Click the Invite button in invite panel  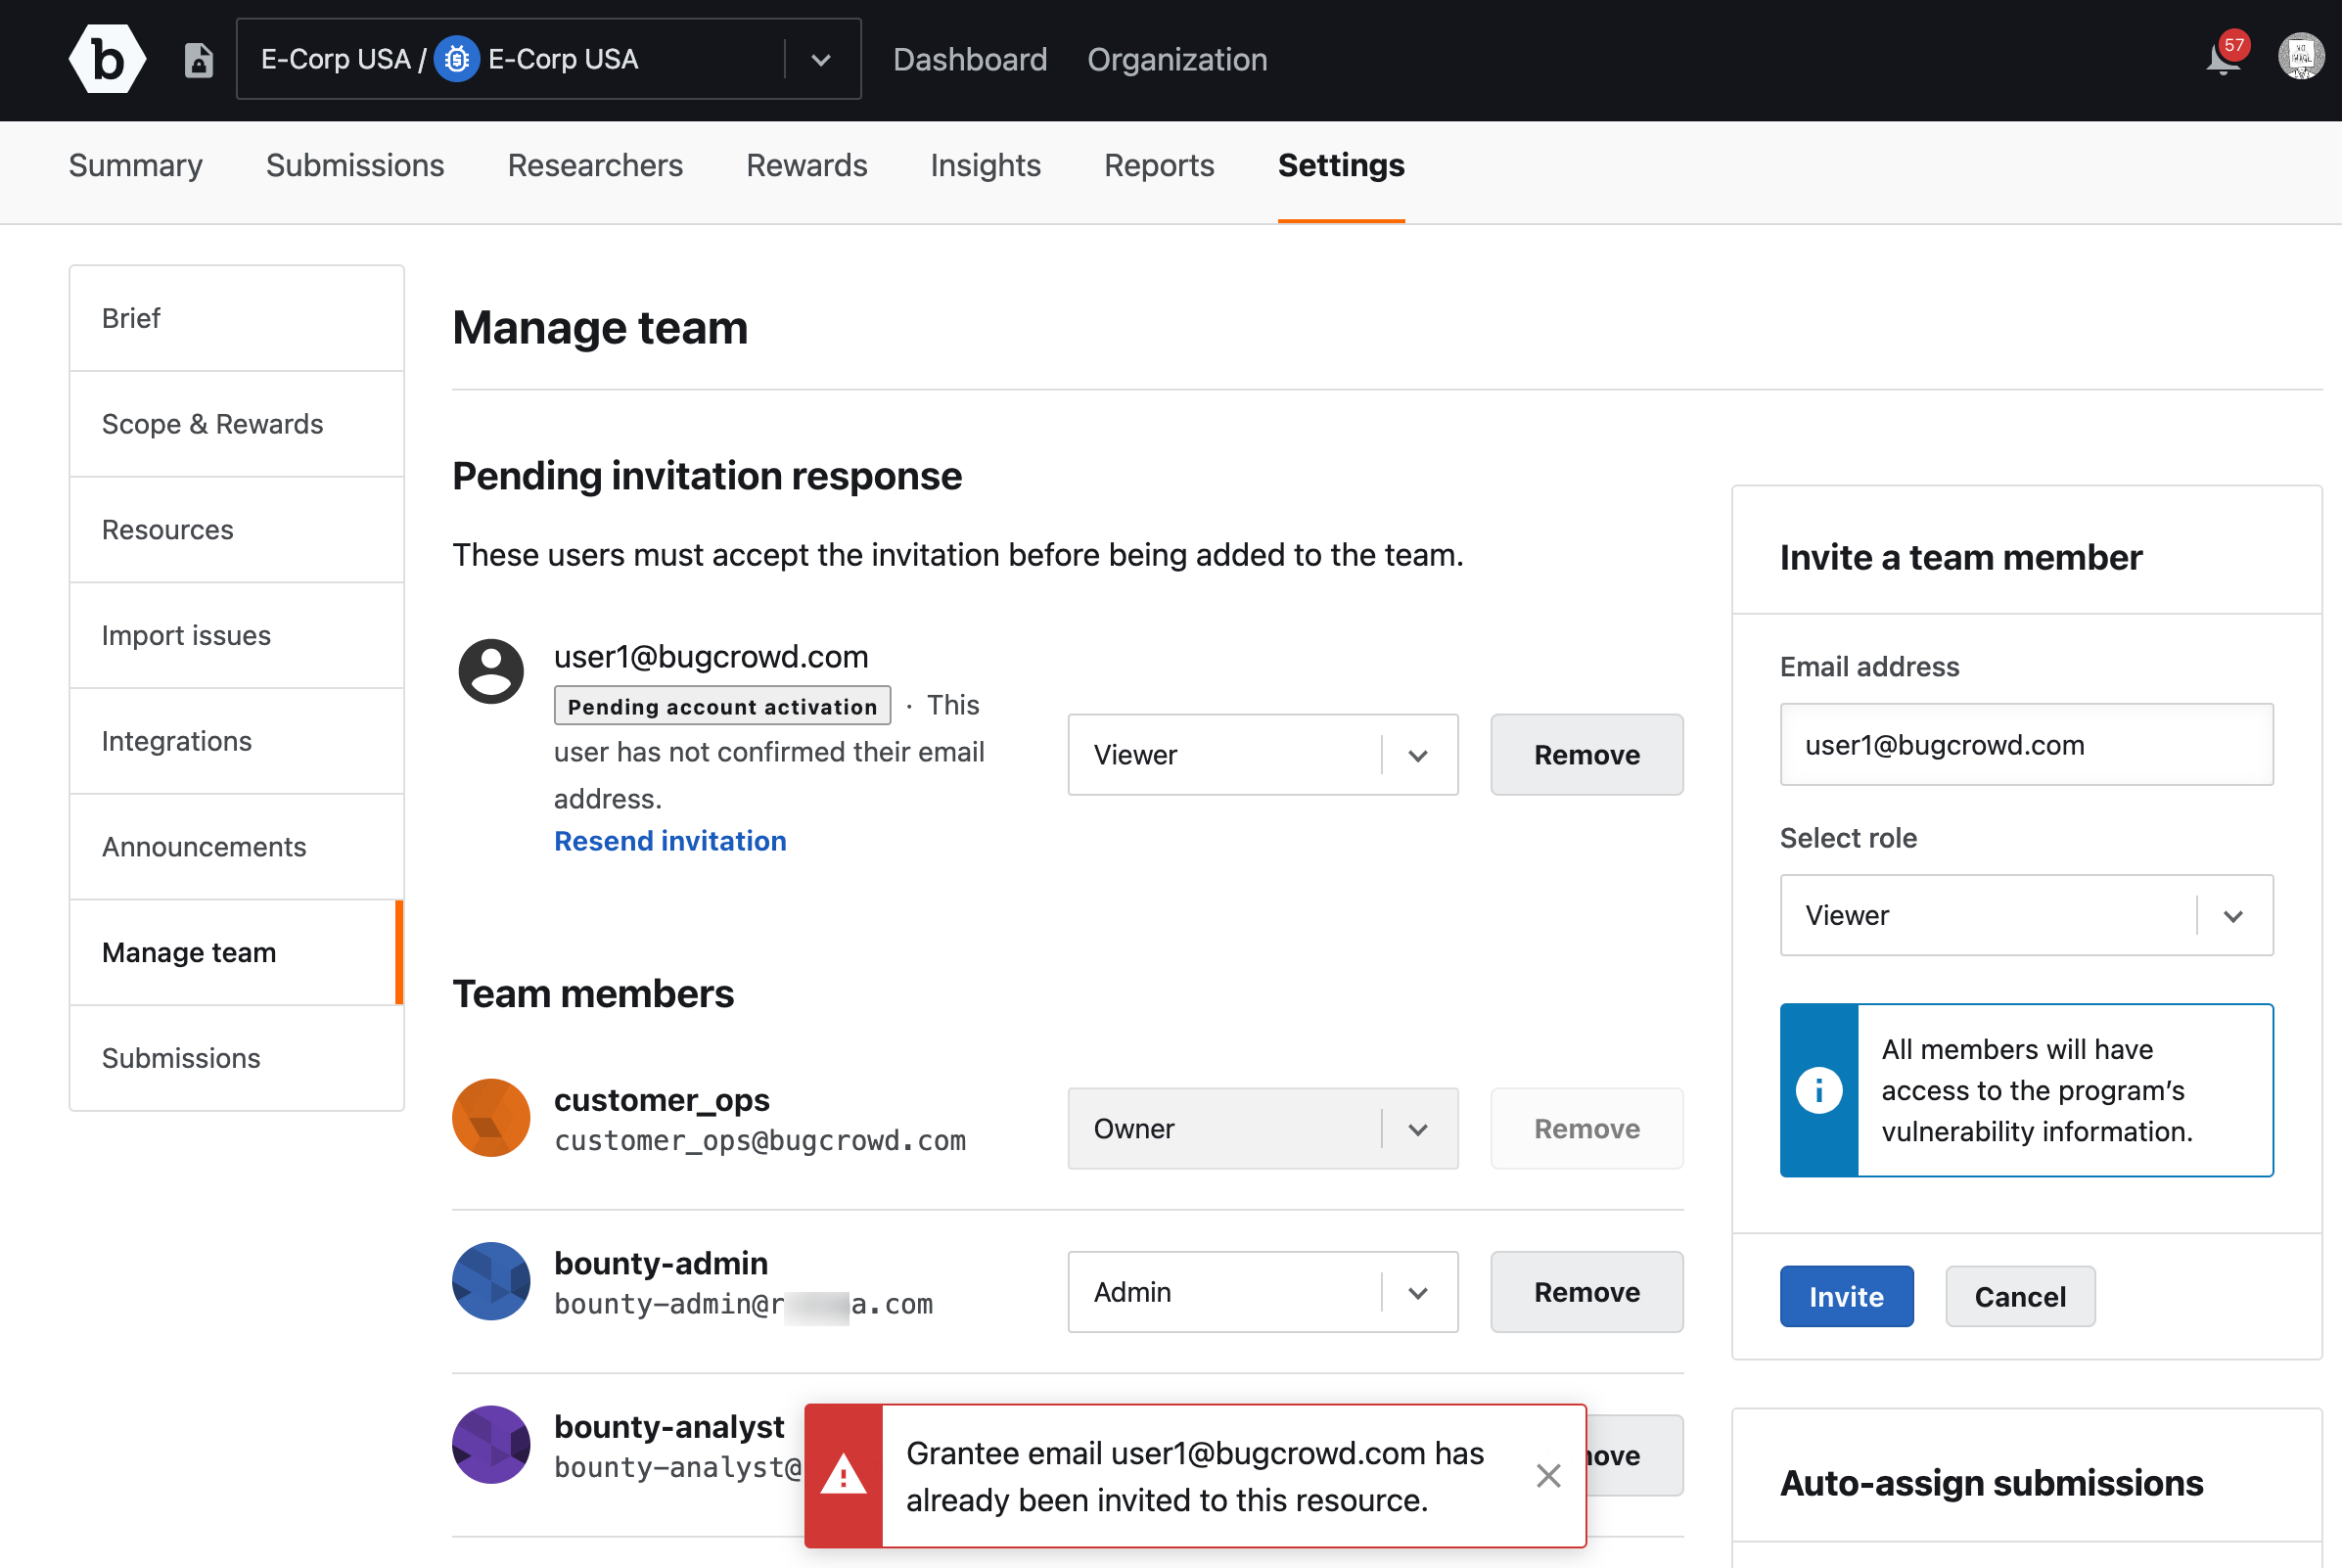coord(1847,1295)
